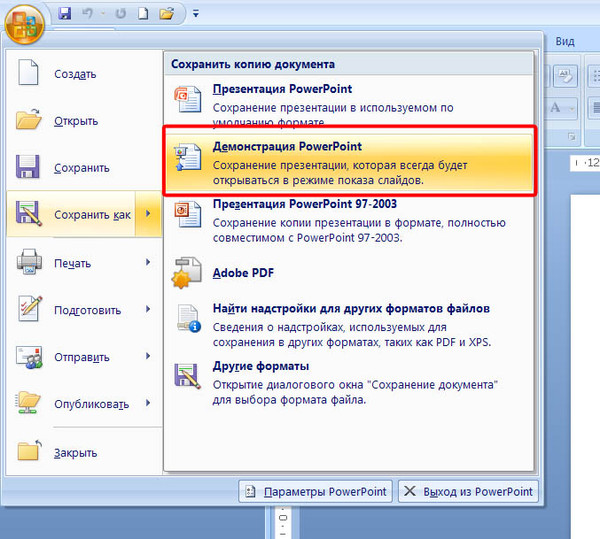Click the Презентация PowerPoint file icon
Screen dimensions: 600x539
coord(188,99)
